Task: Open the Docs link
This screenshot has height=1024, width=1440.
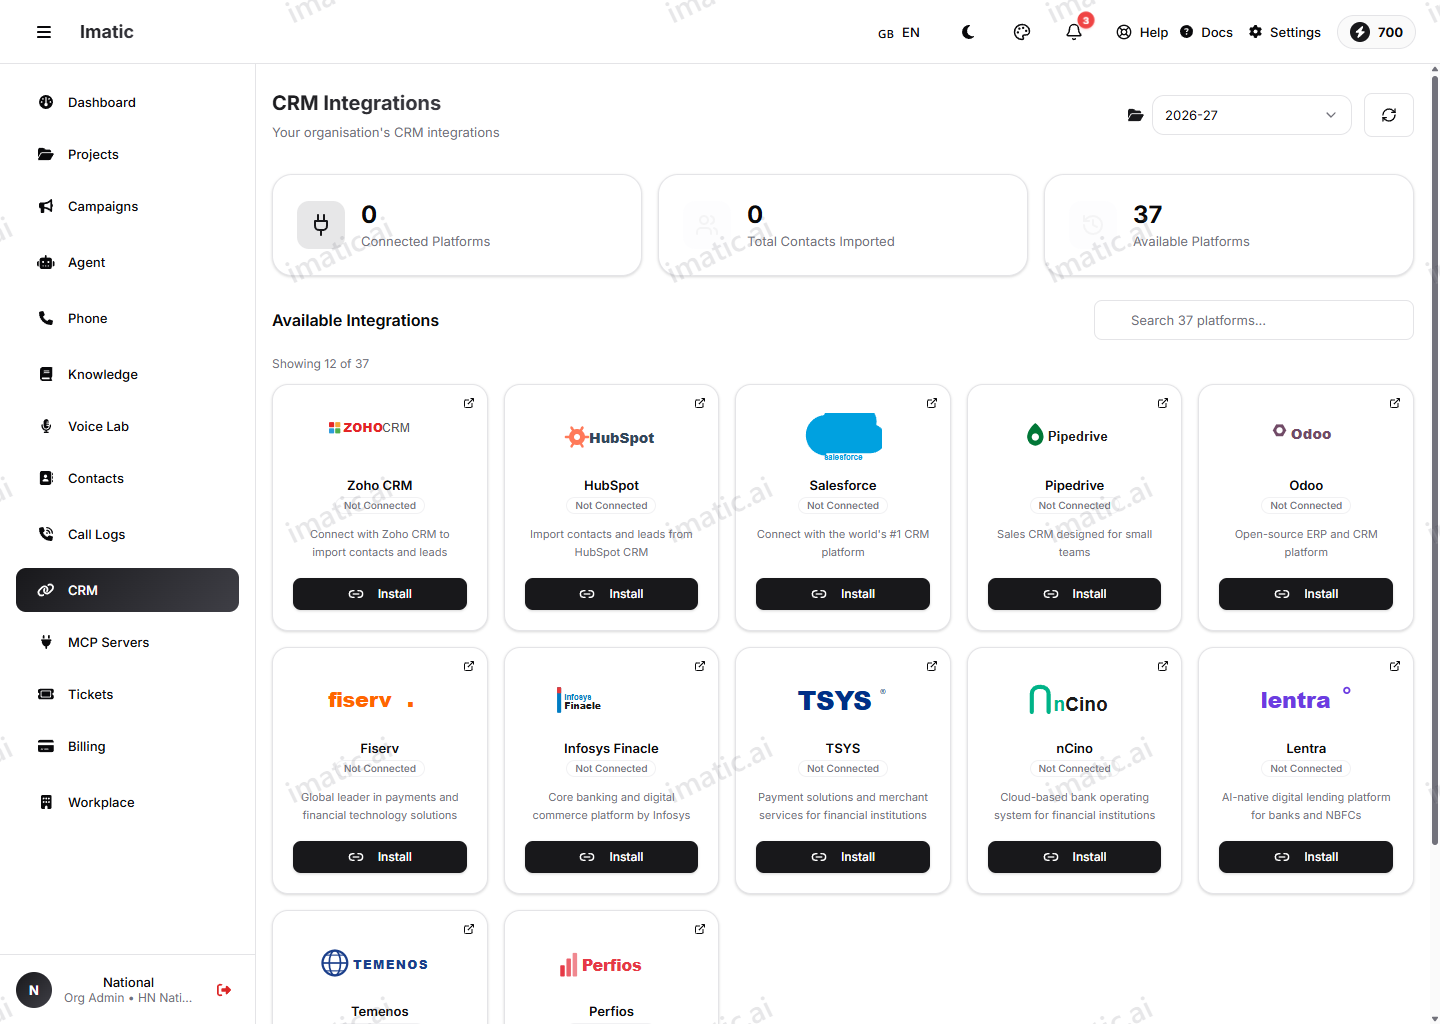Action: pyautogui.click(x=1206, y=32)
